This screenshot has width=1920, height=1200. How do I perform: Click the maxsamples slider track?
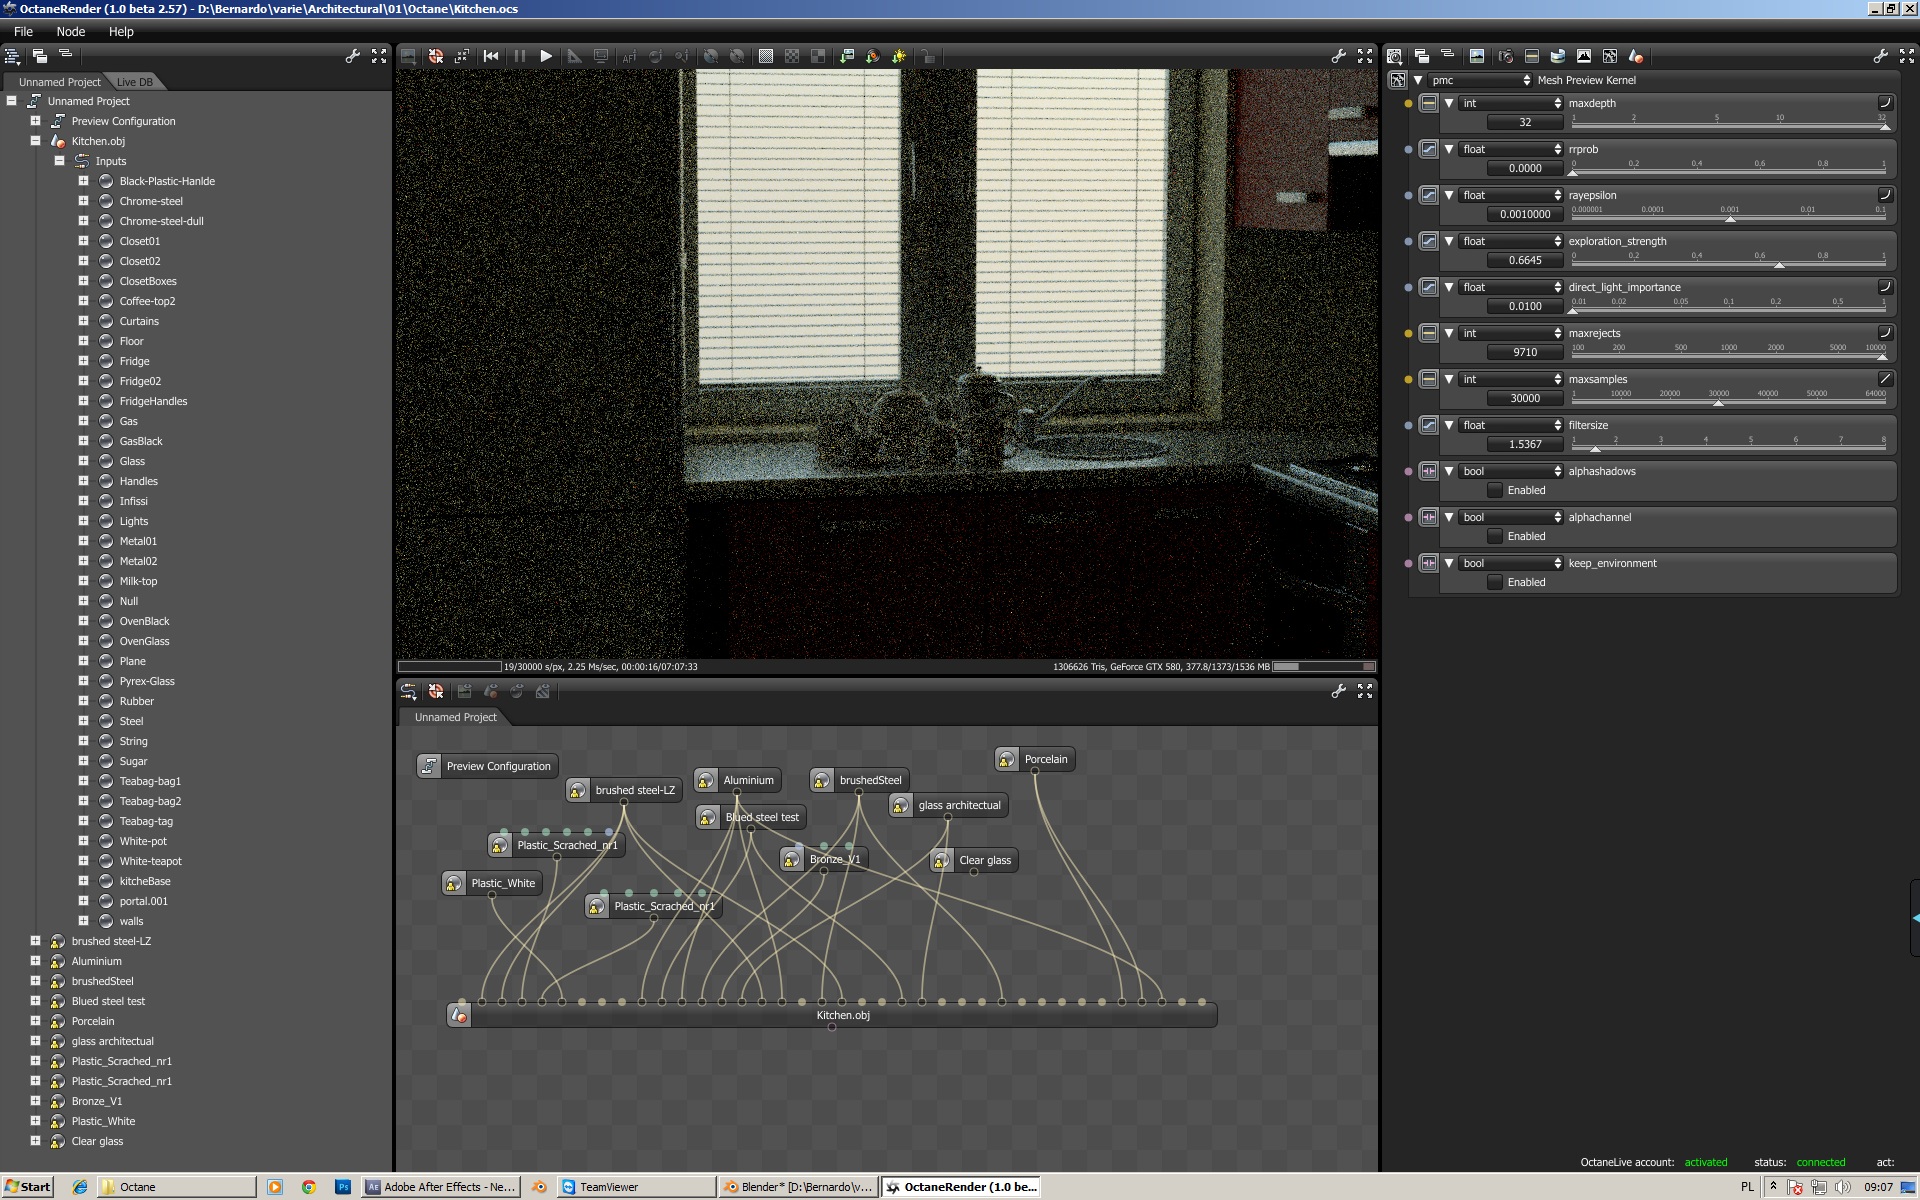[1728, 403]
